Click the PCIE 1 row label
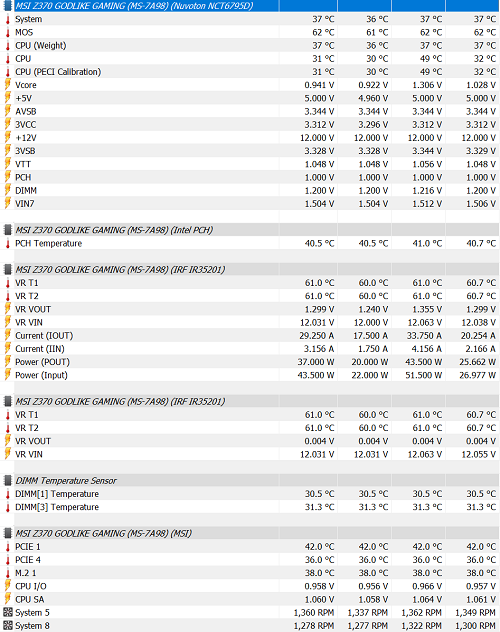 (28, 547)
